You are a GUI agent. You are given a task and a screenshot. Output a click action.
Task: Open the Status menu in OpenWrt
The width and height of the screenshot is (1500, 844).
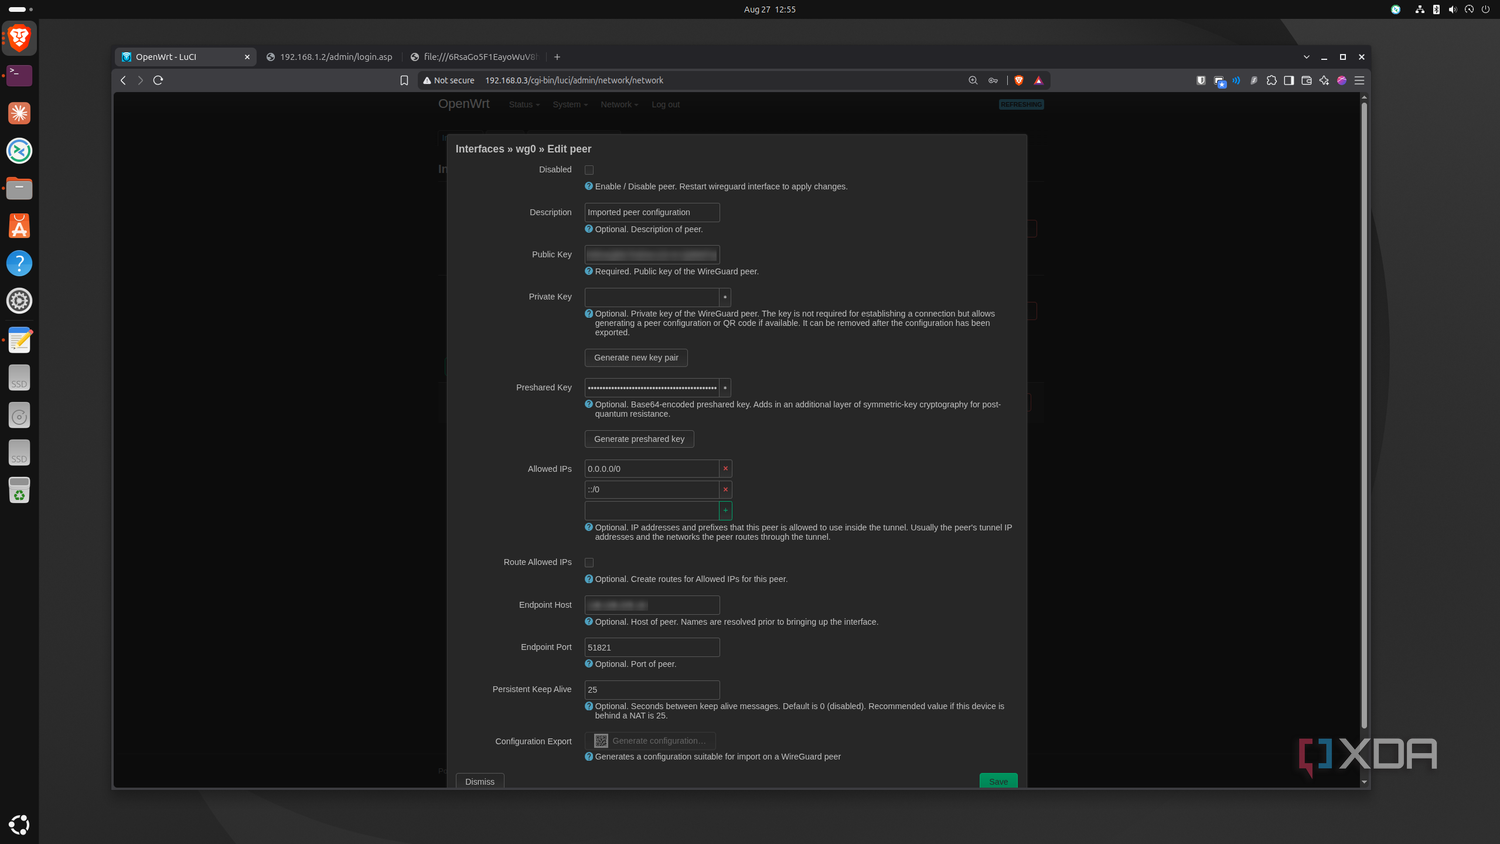[x=524, y=104]
